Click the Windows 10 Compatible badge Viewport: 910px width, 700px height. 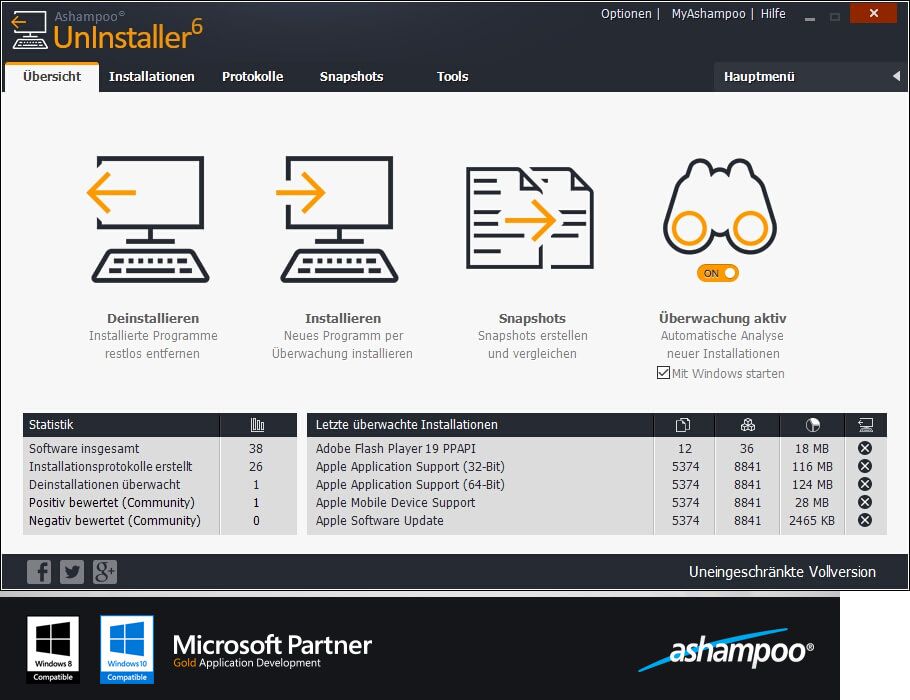click(127, 650)
